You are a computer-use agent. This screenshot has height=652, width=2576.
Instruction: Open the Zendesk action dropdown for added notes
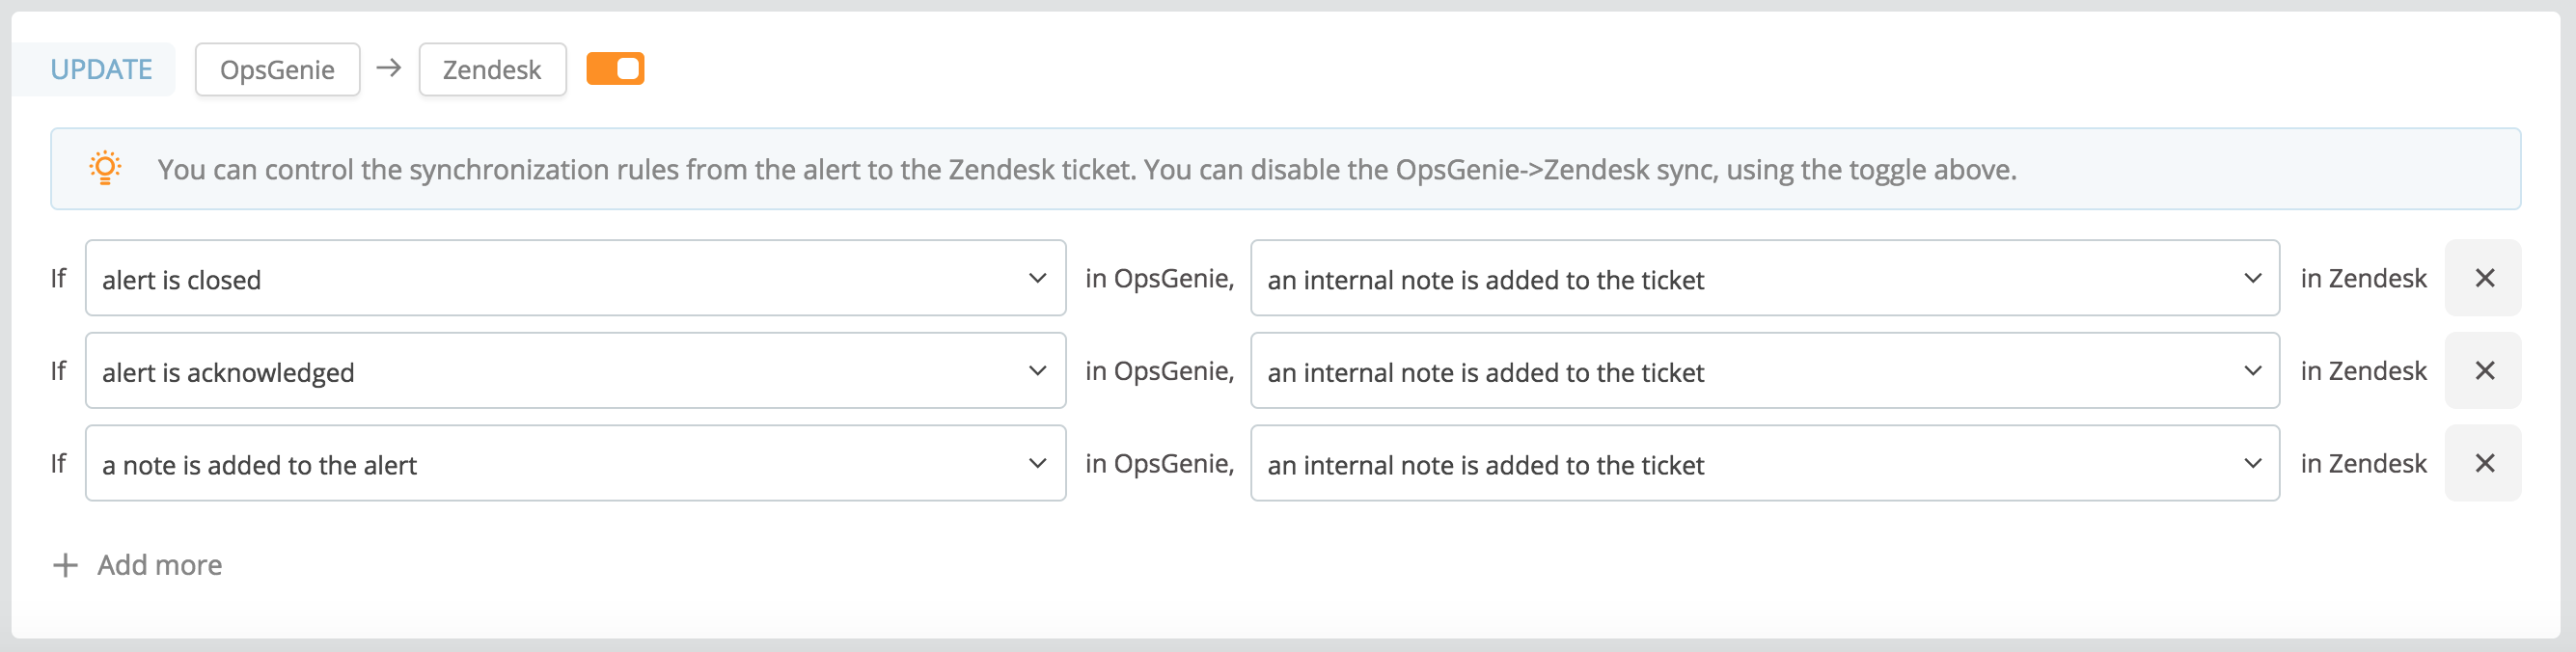tap(2251, 463)
